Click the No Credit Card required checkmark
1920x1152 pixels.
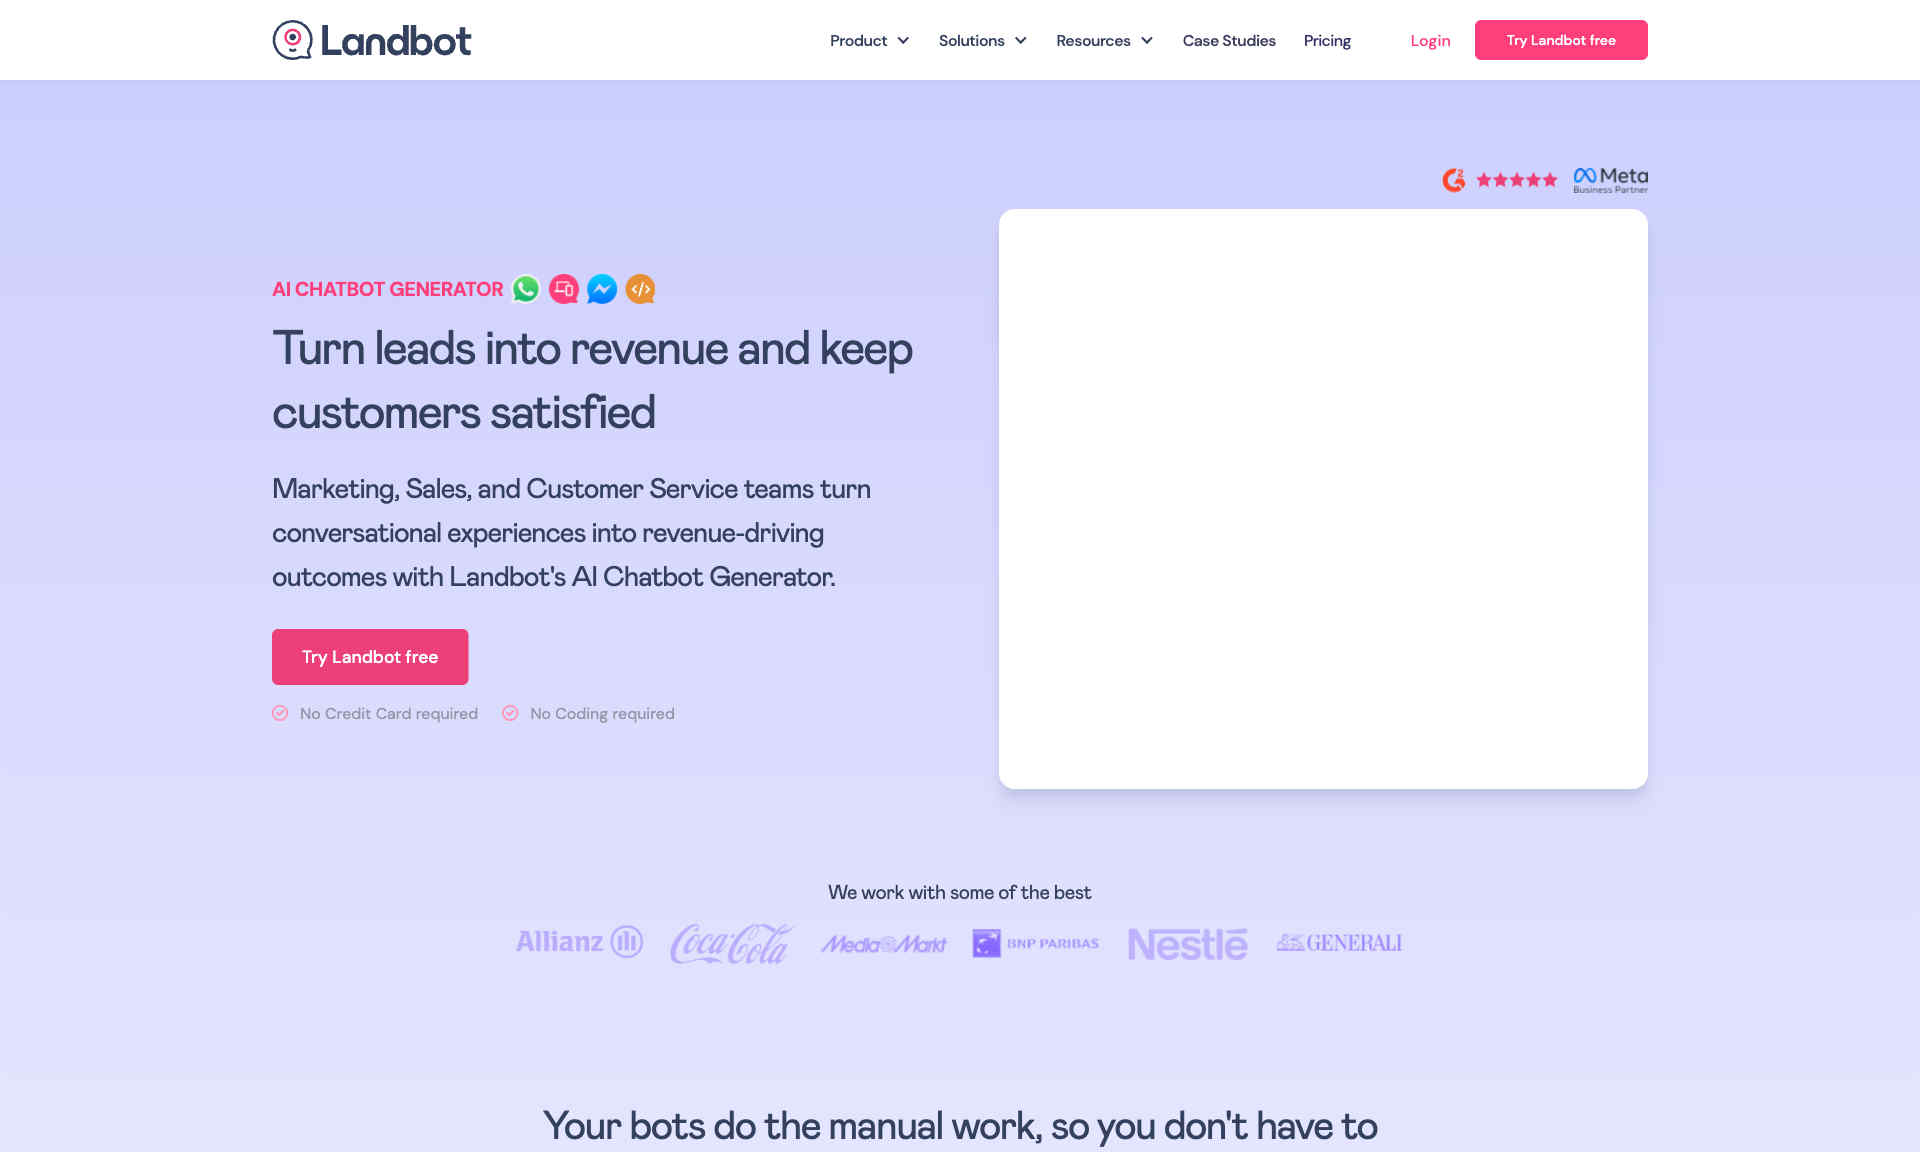(280, 713)
